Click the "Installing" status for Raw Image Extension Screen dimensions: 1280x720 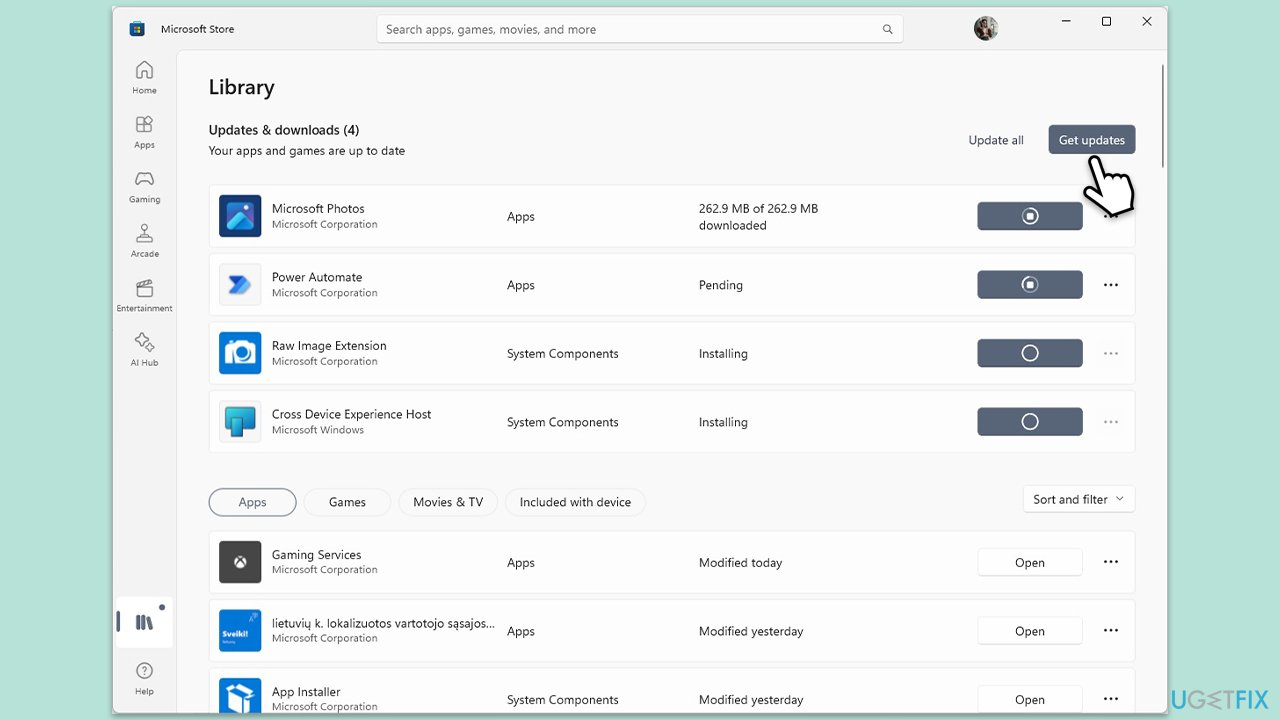pyautogui.click(x=723, y=354)
